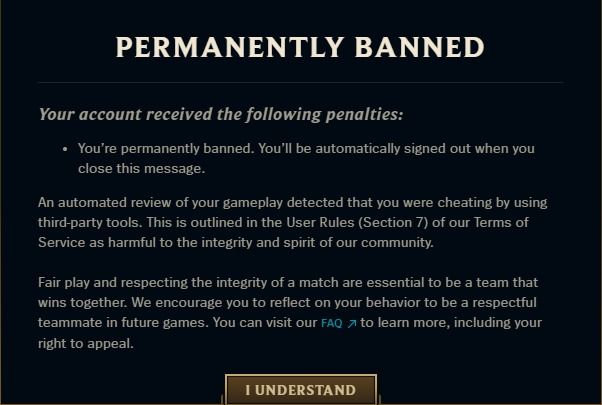Click the PERMANENTLY BANNED heading

click(x=300, y=47)
